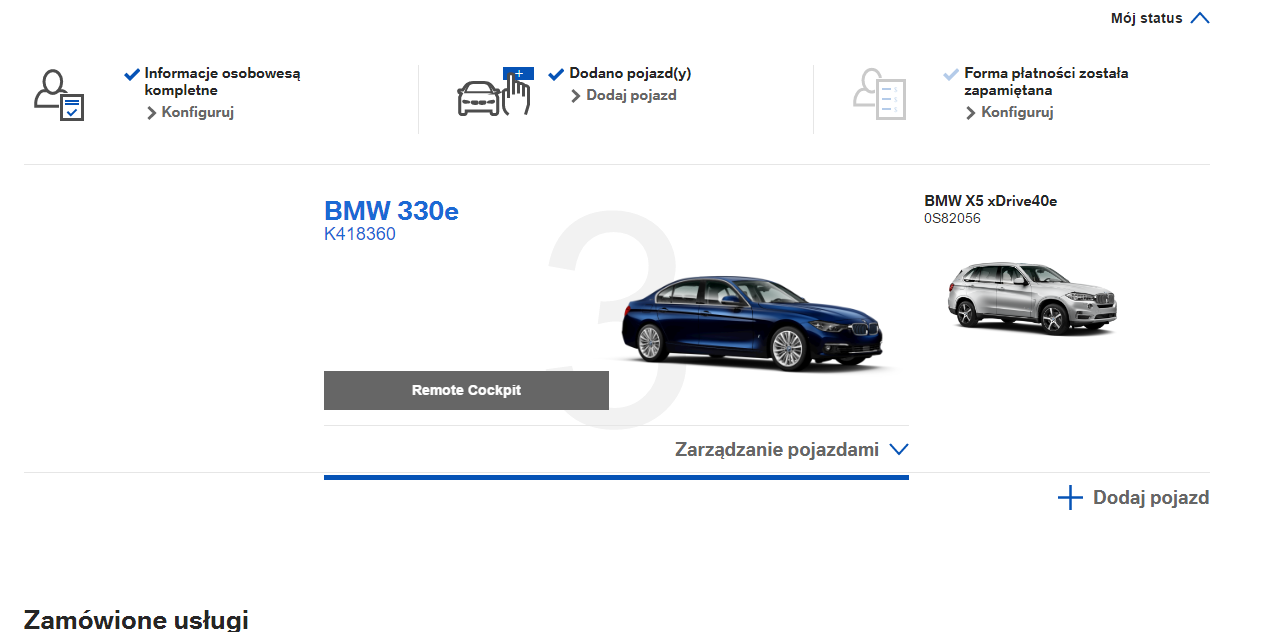Click the add vehicle car-and-hand icon
Screen dimensions: 1288x632
click(x=495, y=92)
